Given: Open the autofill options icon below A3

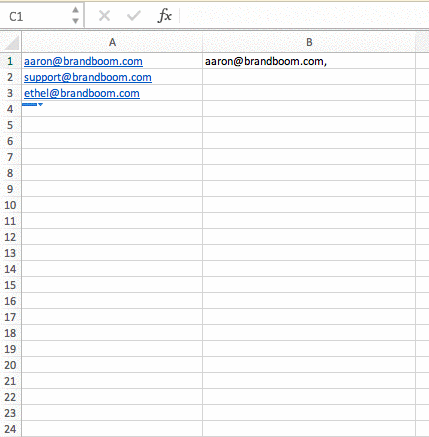Looking at the screenshot, I should click(33, 105).
